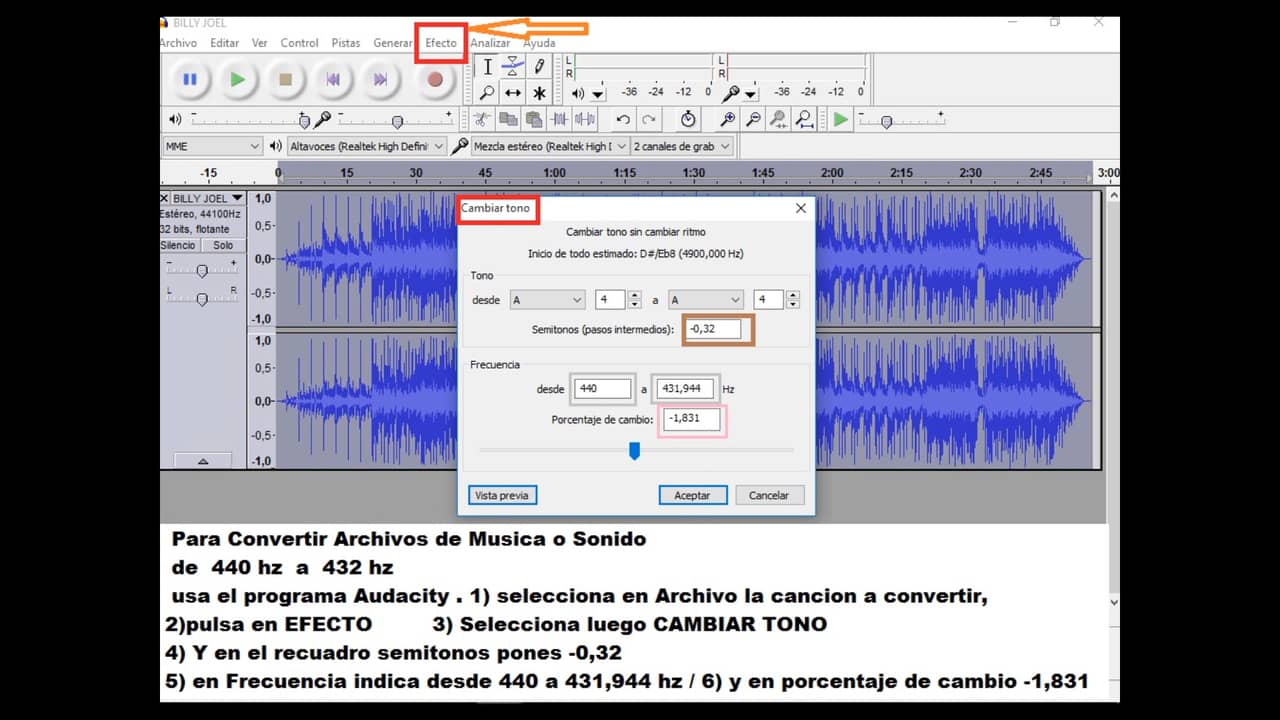Click the Zoom Out magnifier icon
Image resolution: width=1280 pixels, height=720 pixels.
(754, 120)
